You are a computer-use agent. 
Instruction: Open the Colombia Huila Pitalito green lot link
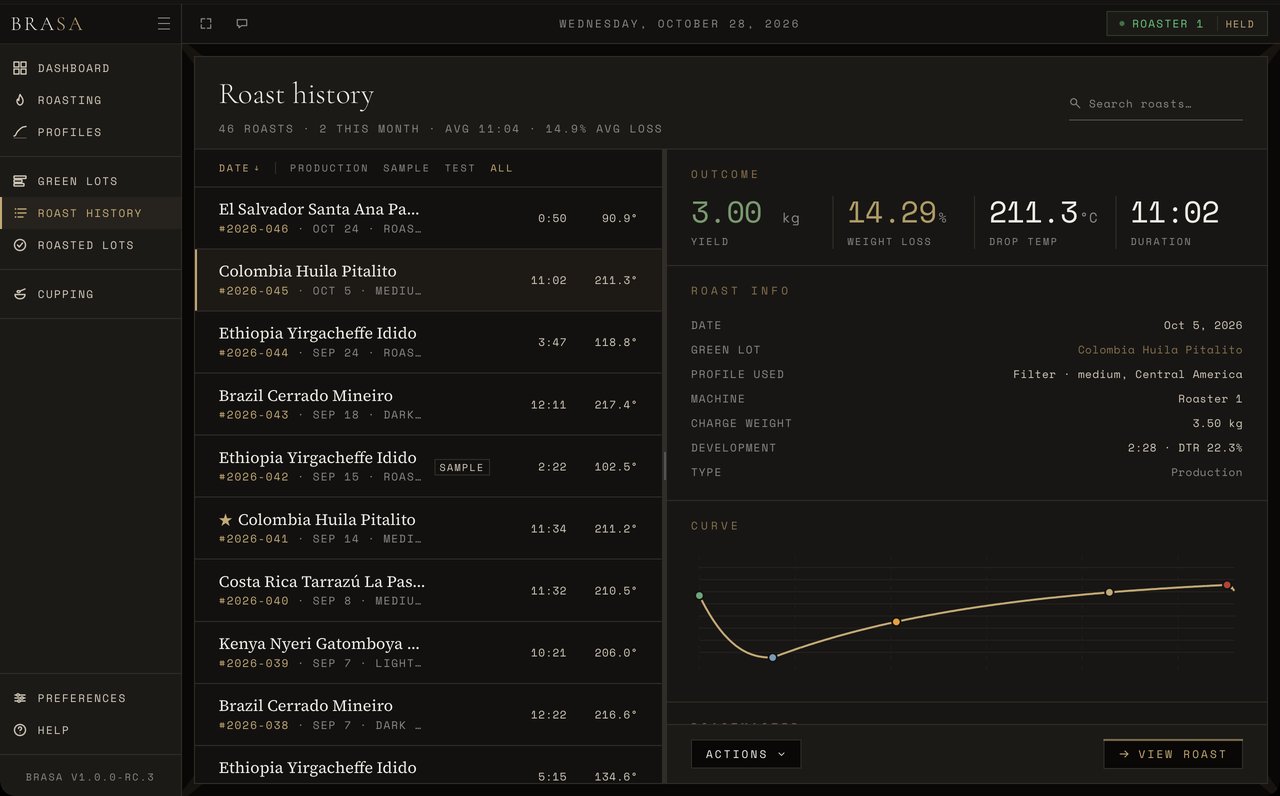click(x=1160, y=350)
